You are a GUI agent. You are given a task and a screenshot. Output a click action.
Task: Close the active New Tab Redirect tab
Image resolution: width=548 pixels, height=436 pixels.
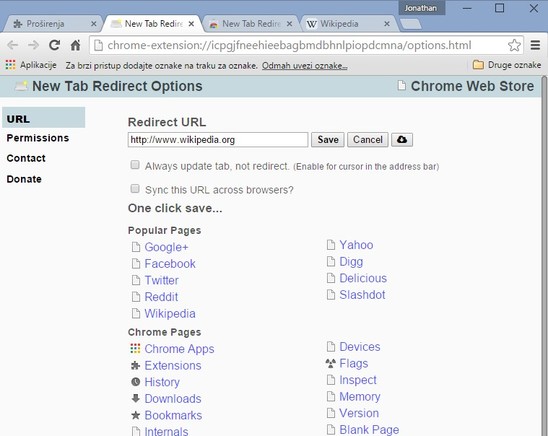point(191,24)
